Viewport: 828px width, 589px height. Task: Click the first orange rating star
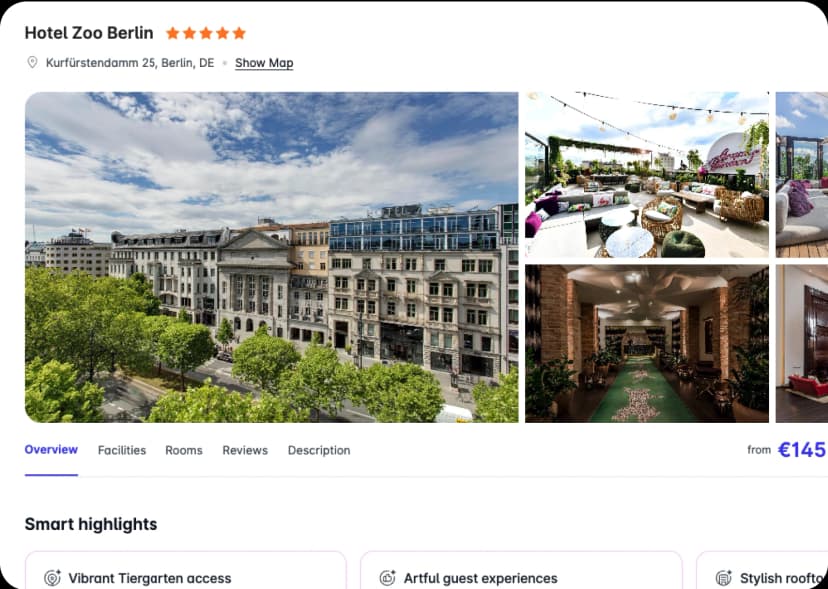172,33
